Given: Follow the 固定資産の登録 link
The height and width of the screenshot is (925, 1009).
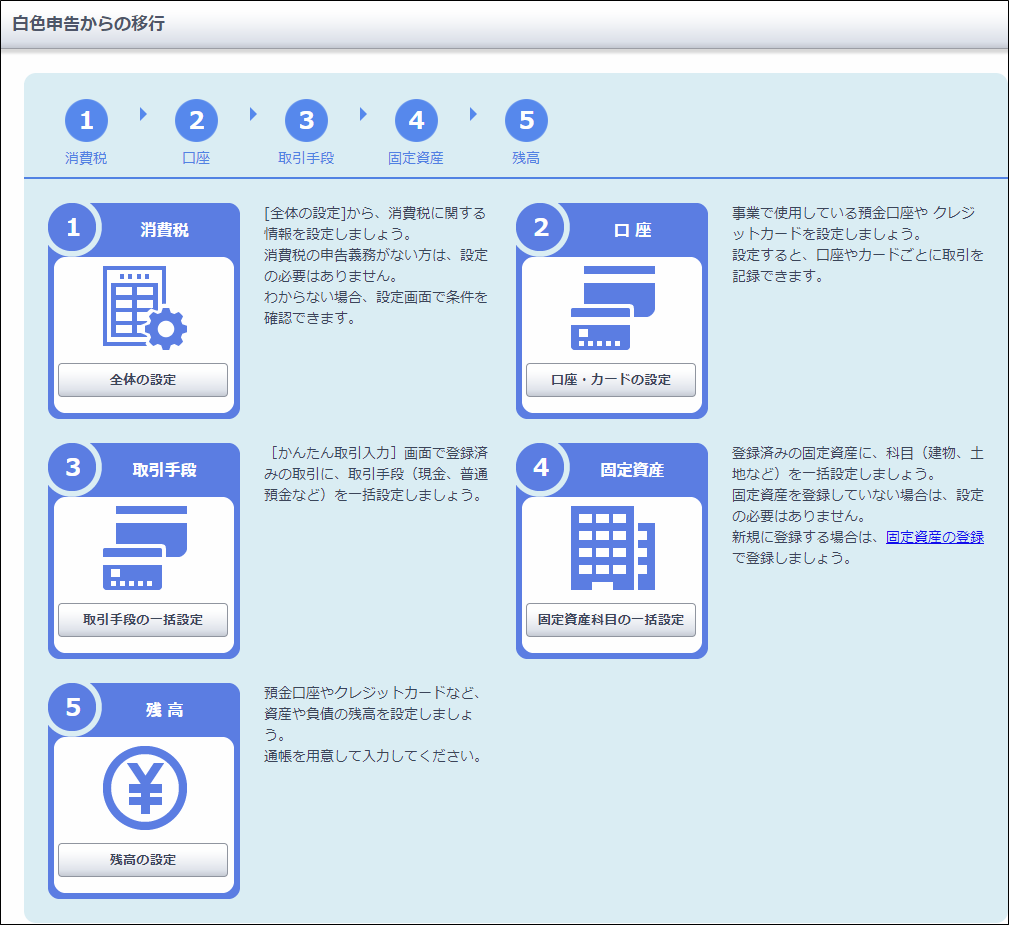Looking at the screenshot, I should coord(934,537).
